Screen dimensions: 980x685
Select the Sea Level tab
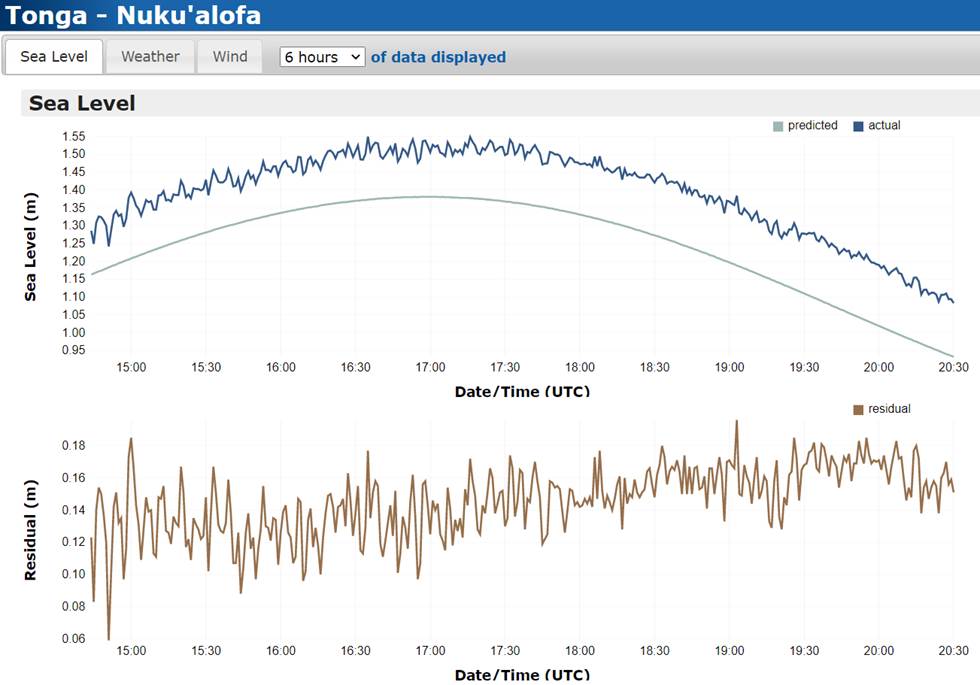pos(54,57)
